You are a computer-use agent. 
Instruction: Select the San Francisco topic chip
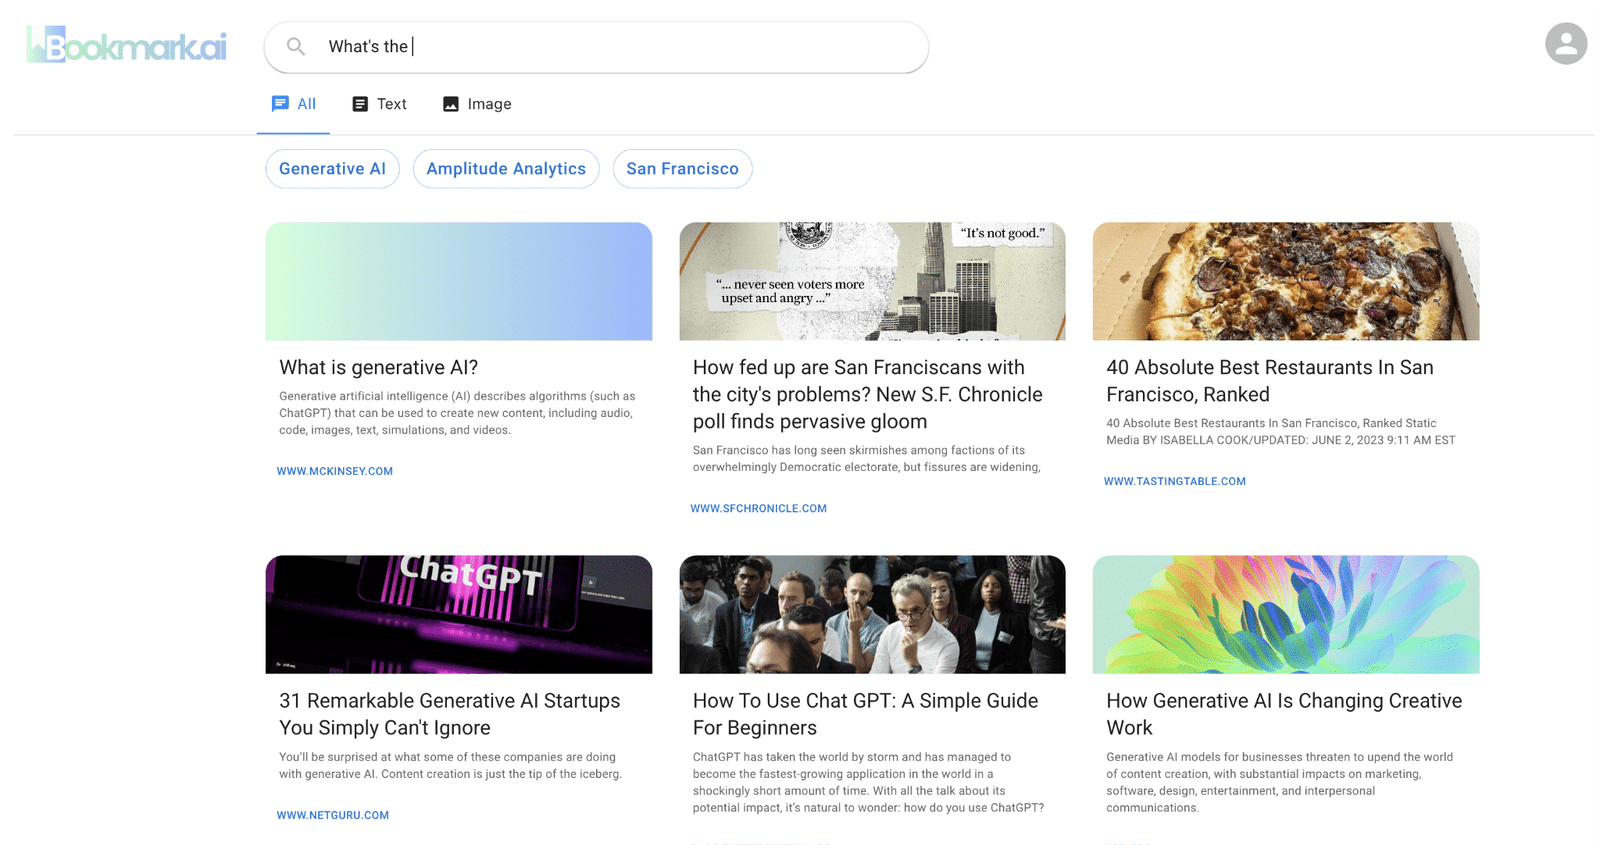point(682,169)
